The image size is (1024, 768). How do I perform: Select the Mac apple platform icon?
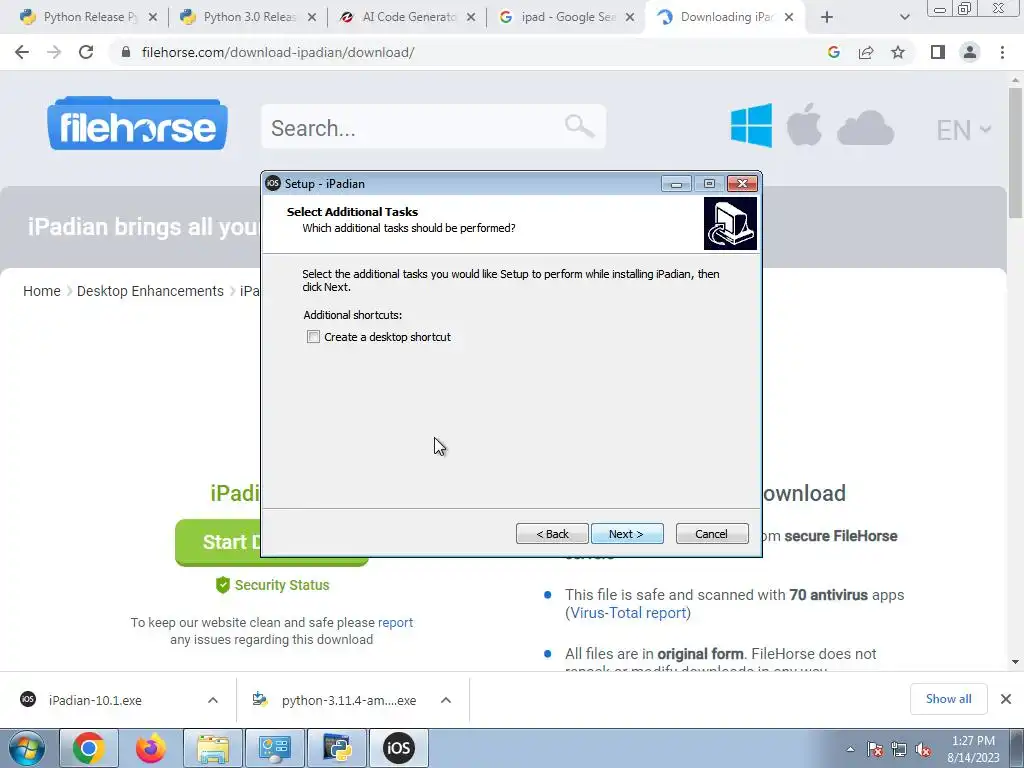point(804,124)
